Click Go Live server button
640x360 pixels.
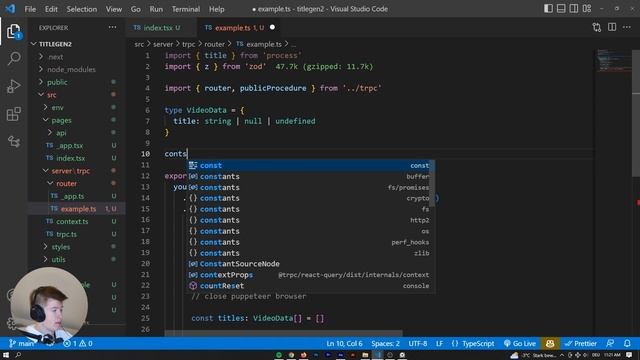tap(519, 343)
